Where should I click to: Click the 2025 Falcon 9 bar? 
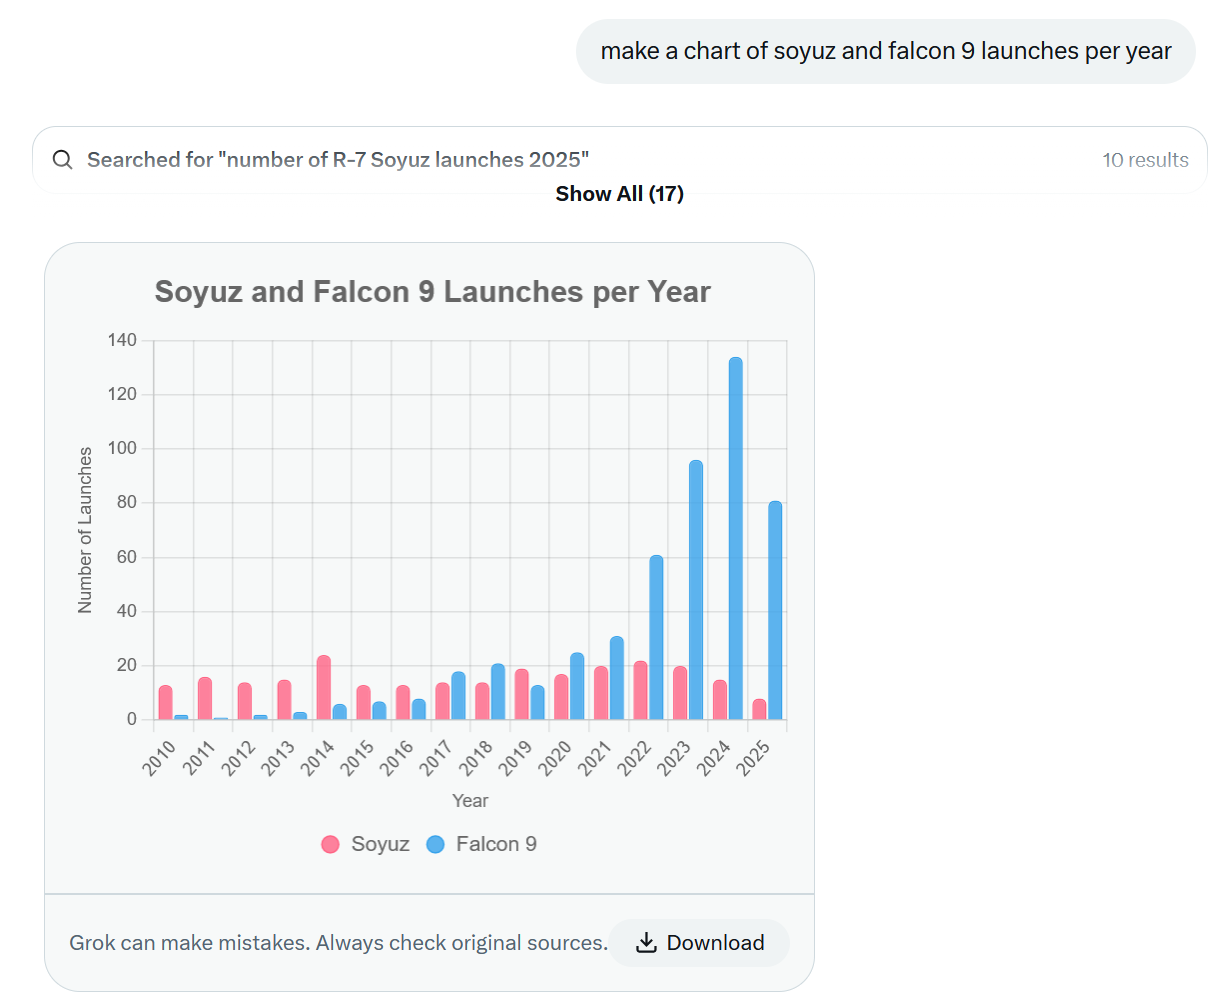[775, 610]
